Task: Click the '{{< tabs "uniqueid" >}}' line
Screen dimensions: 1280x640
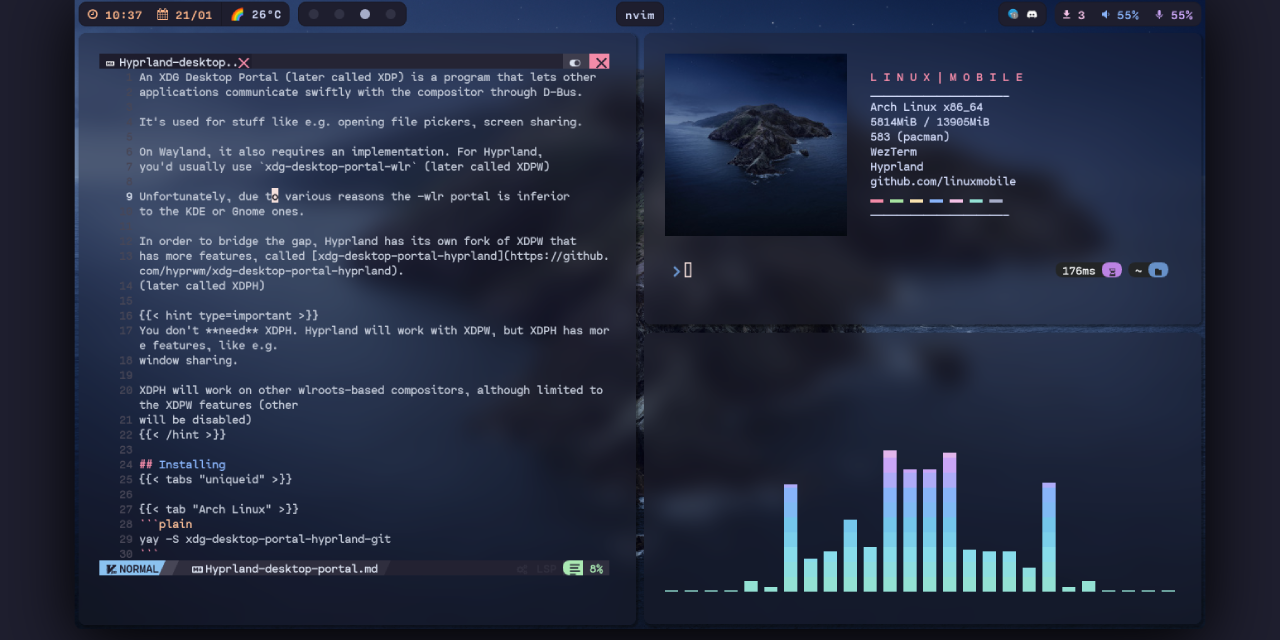Action: [x=215, y=479]
